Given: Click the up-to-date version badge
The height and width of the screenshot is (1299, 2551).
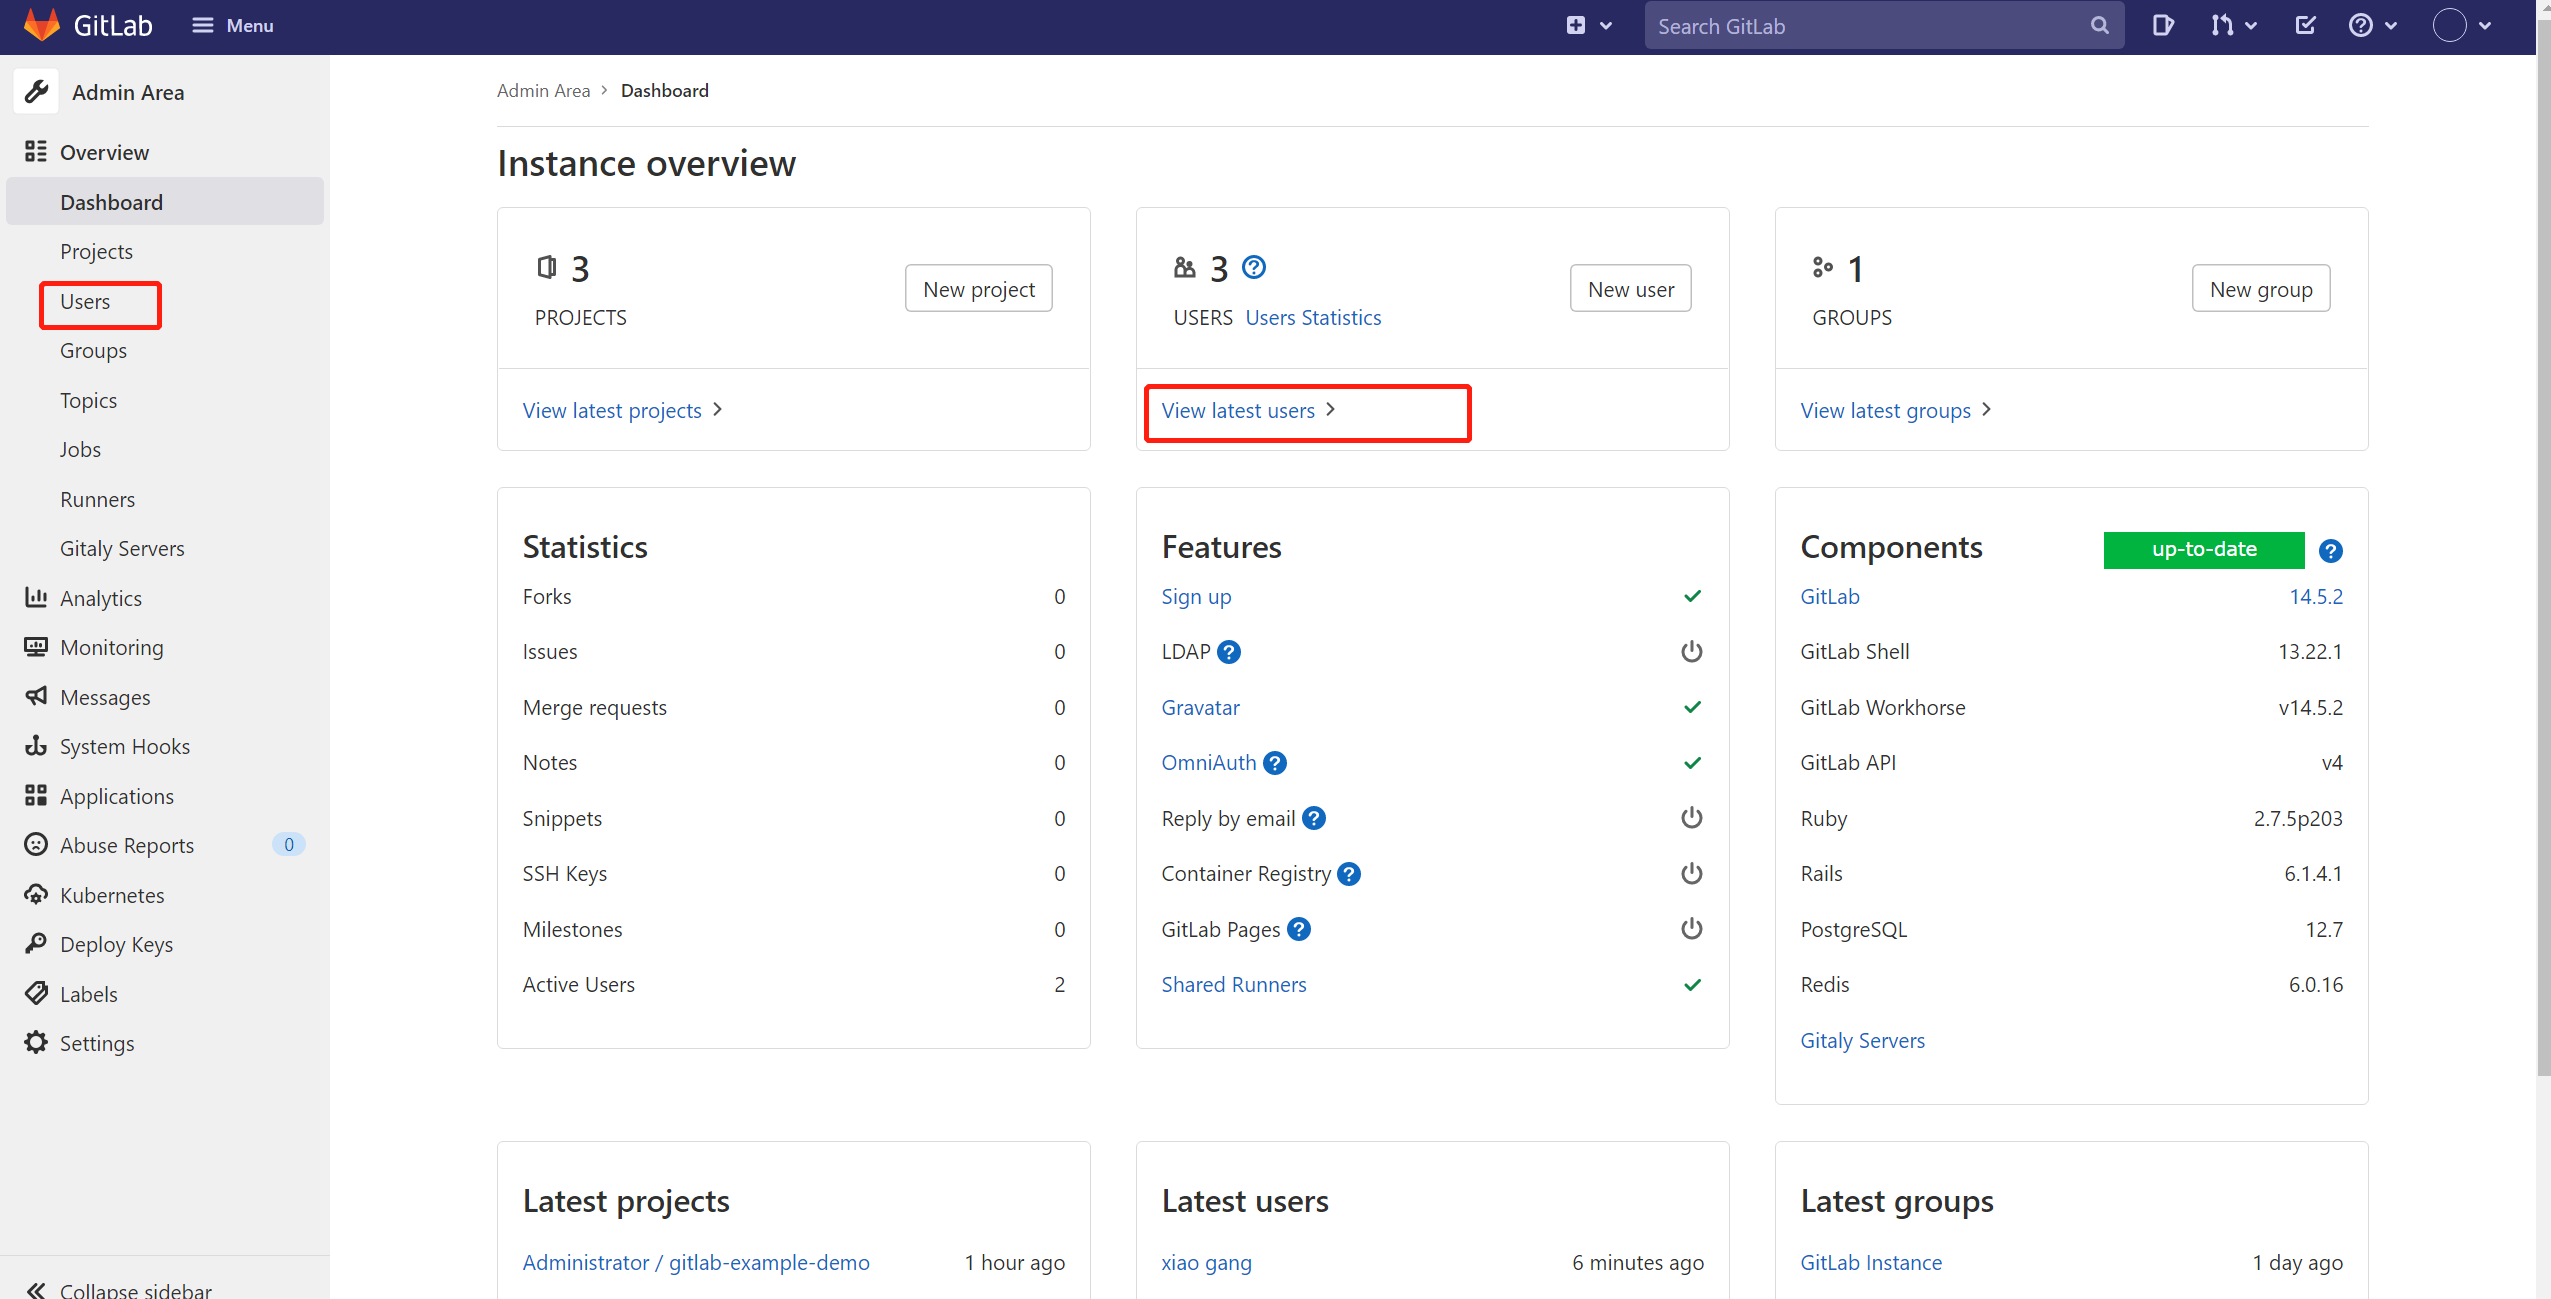Looking at the screenshot, I should (x=2203, y=549).
